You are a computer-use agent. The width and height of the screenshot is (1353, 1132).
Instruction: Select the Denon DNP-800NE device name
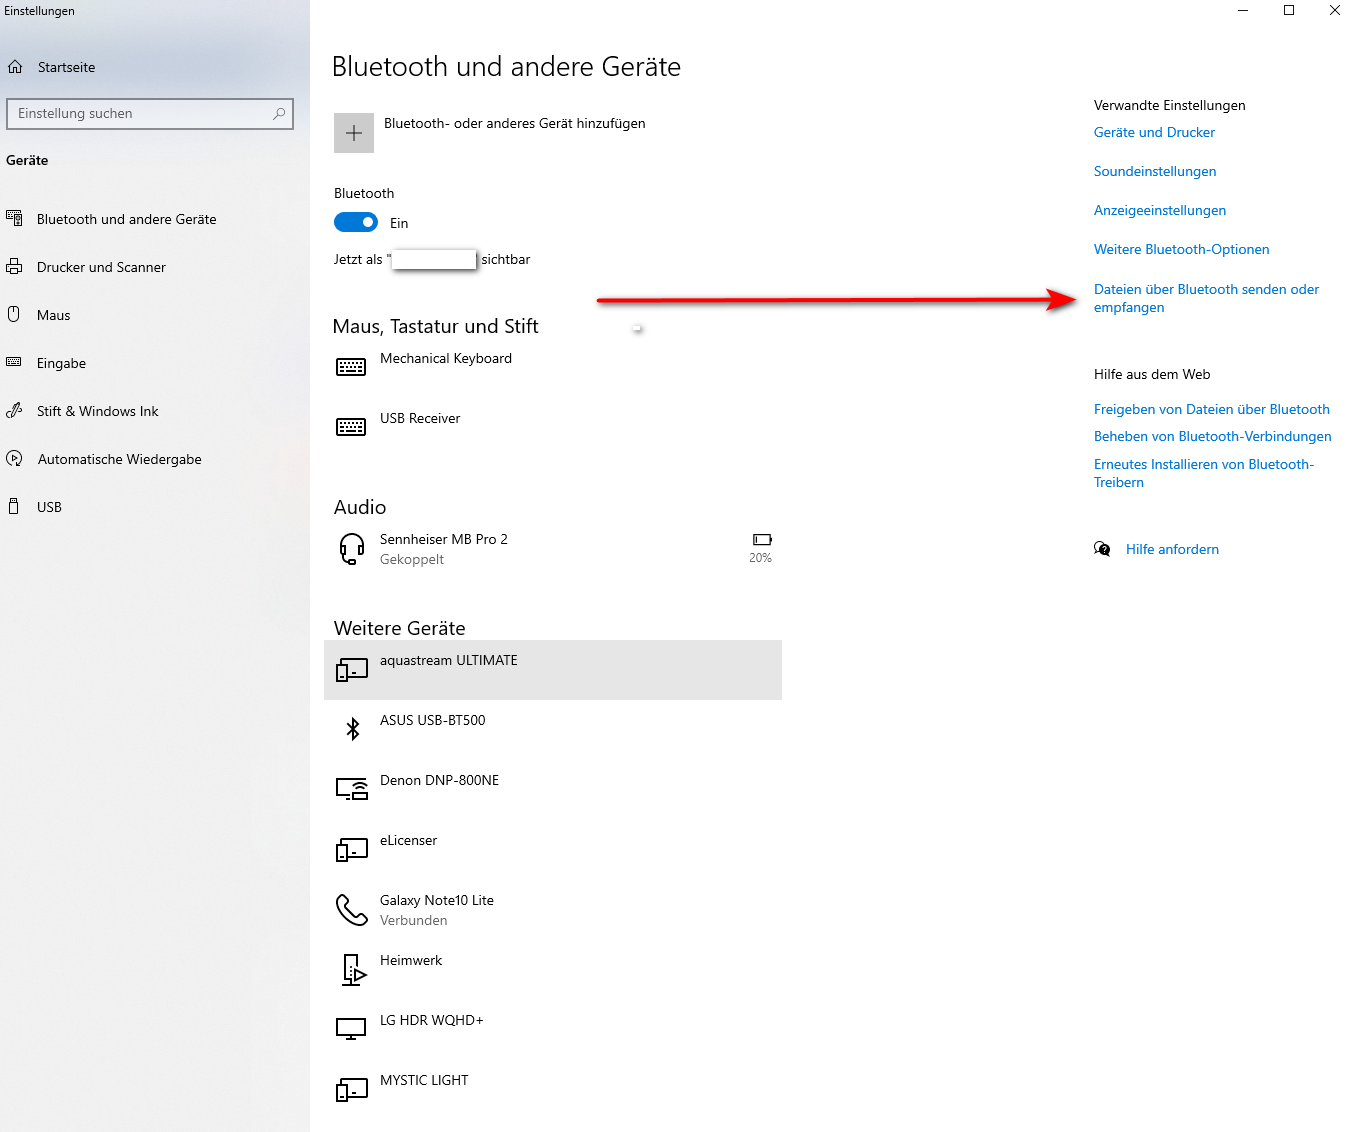coord(439,780)
